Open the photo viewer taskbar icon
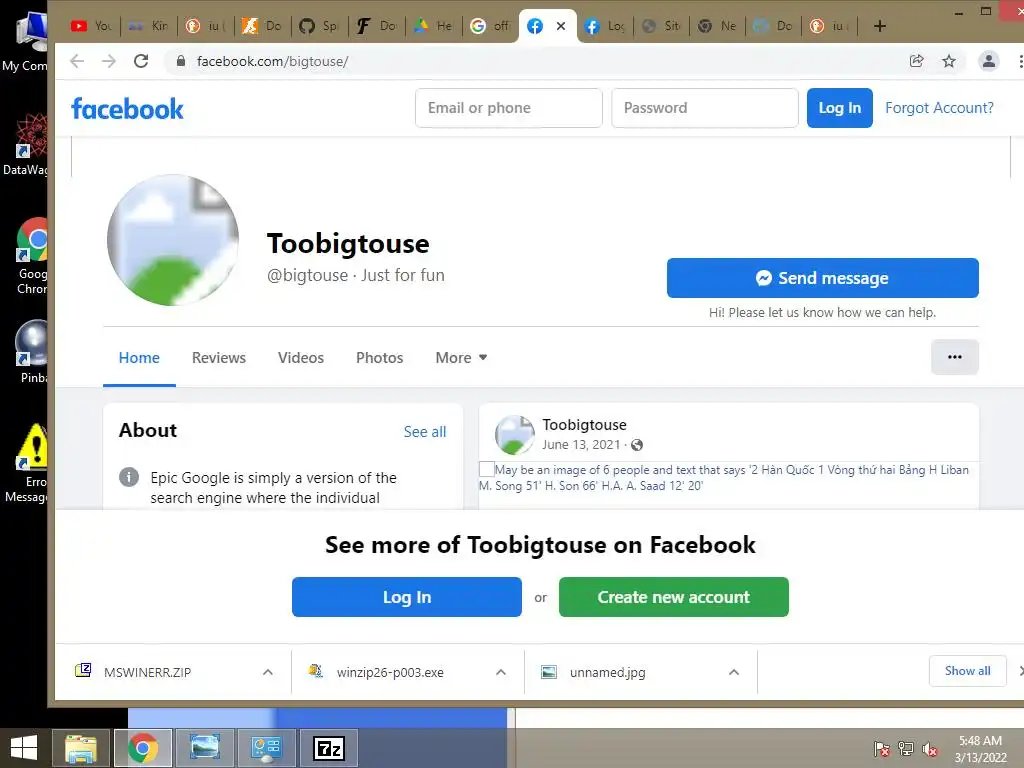Image resolution: width=1024 pixels, height=768 pixels. [x=204, y=748]
